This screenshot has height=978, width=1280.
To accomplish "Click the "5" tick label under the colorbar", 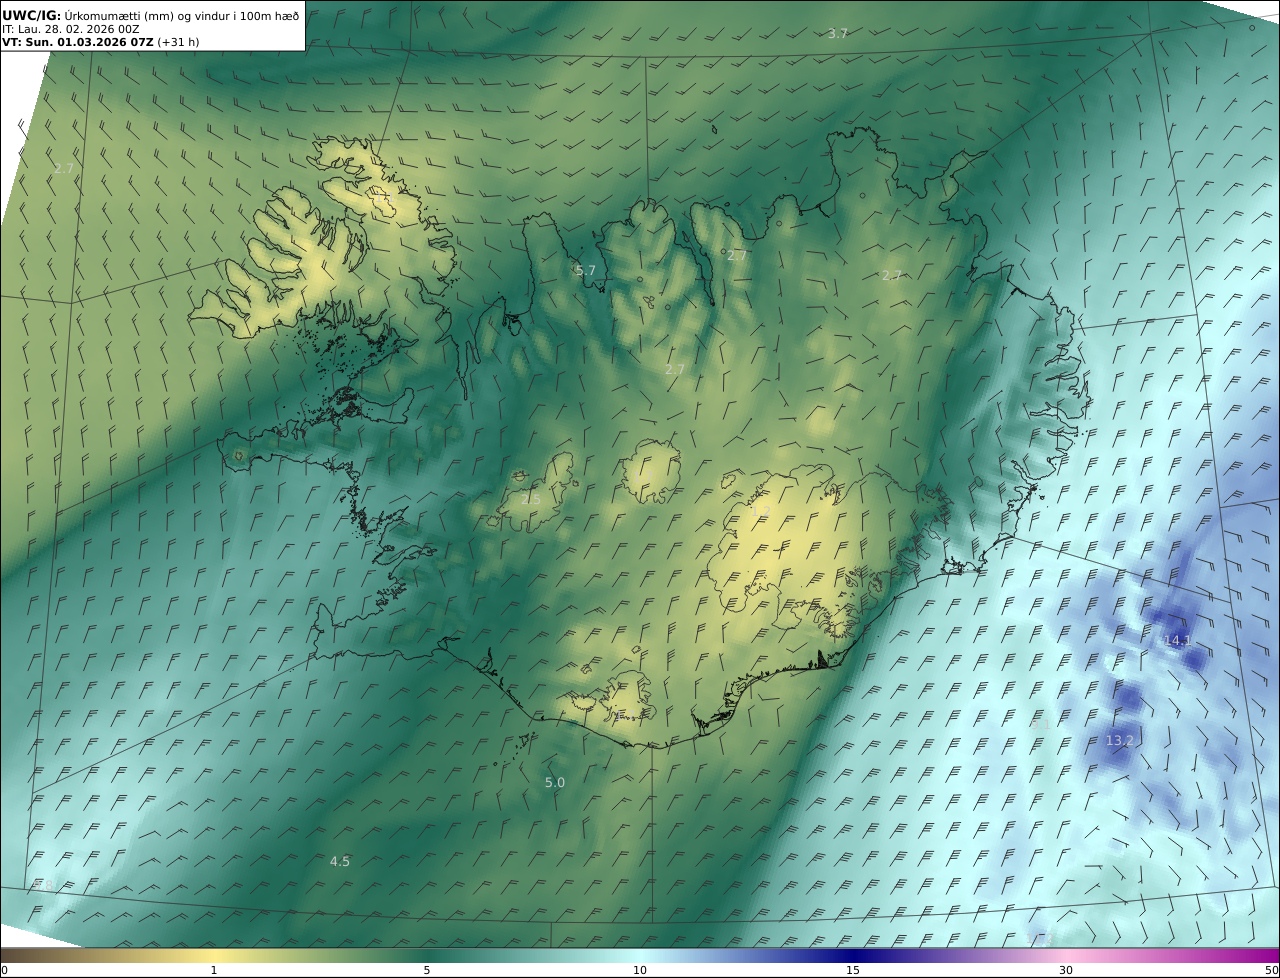I will (x=427, y=971).
